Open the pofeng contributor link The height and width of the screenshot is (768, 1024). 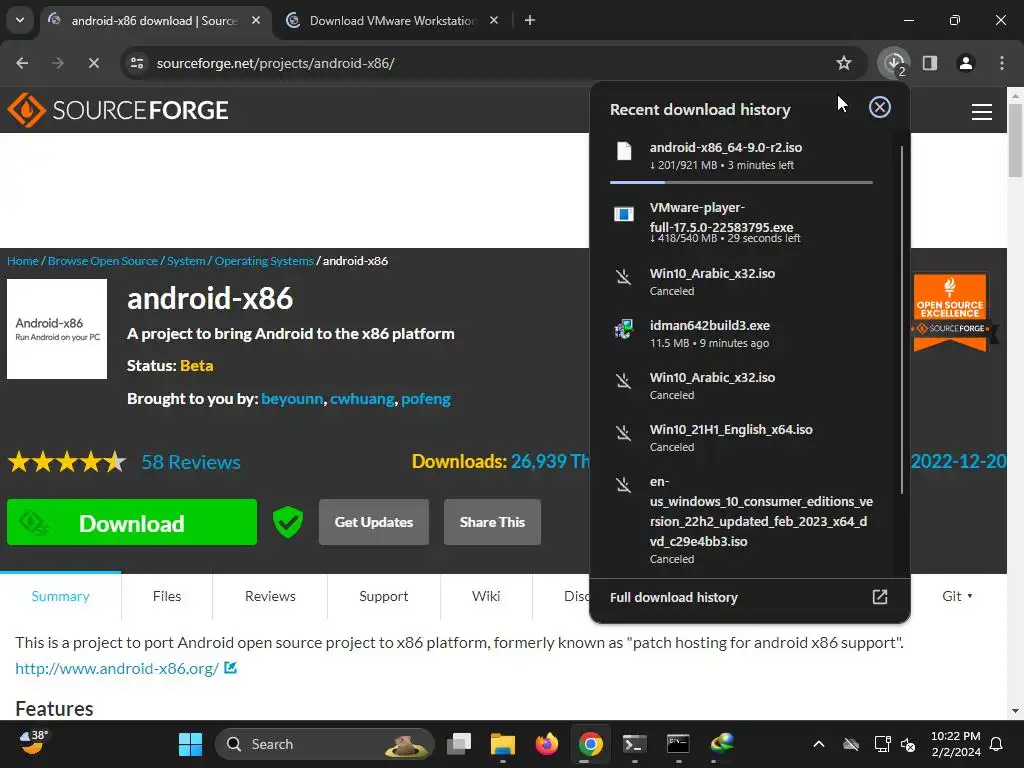click(426, 399)
